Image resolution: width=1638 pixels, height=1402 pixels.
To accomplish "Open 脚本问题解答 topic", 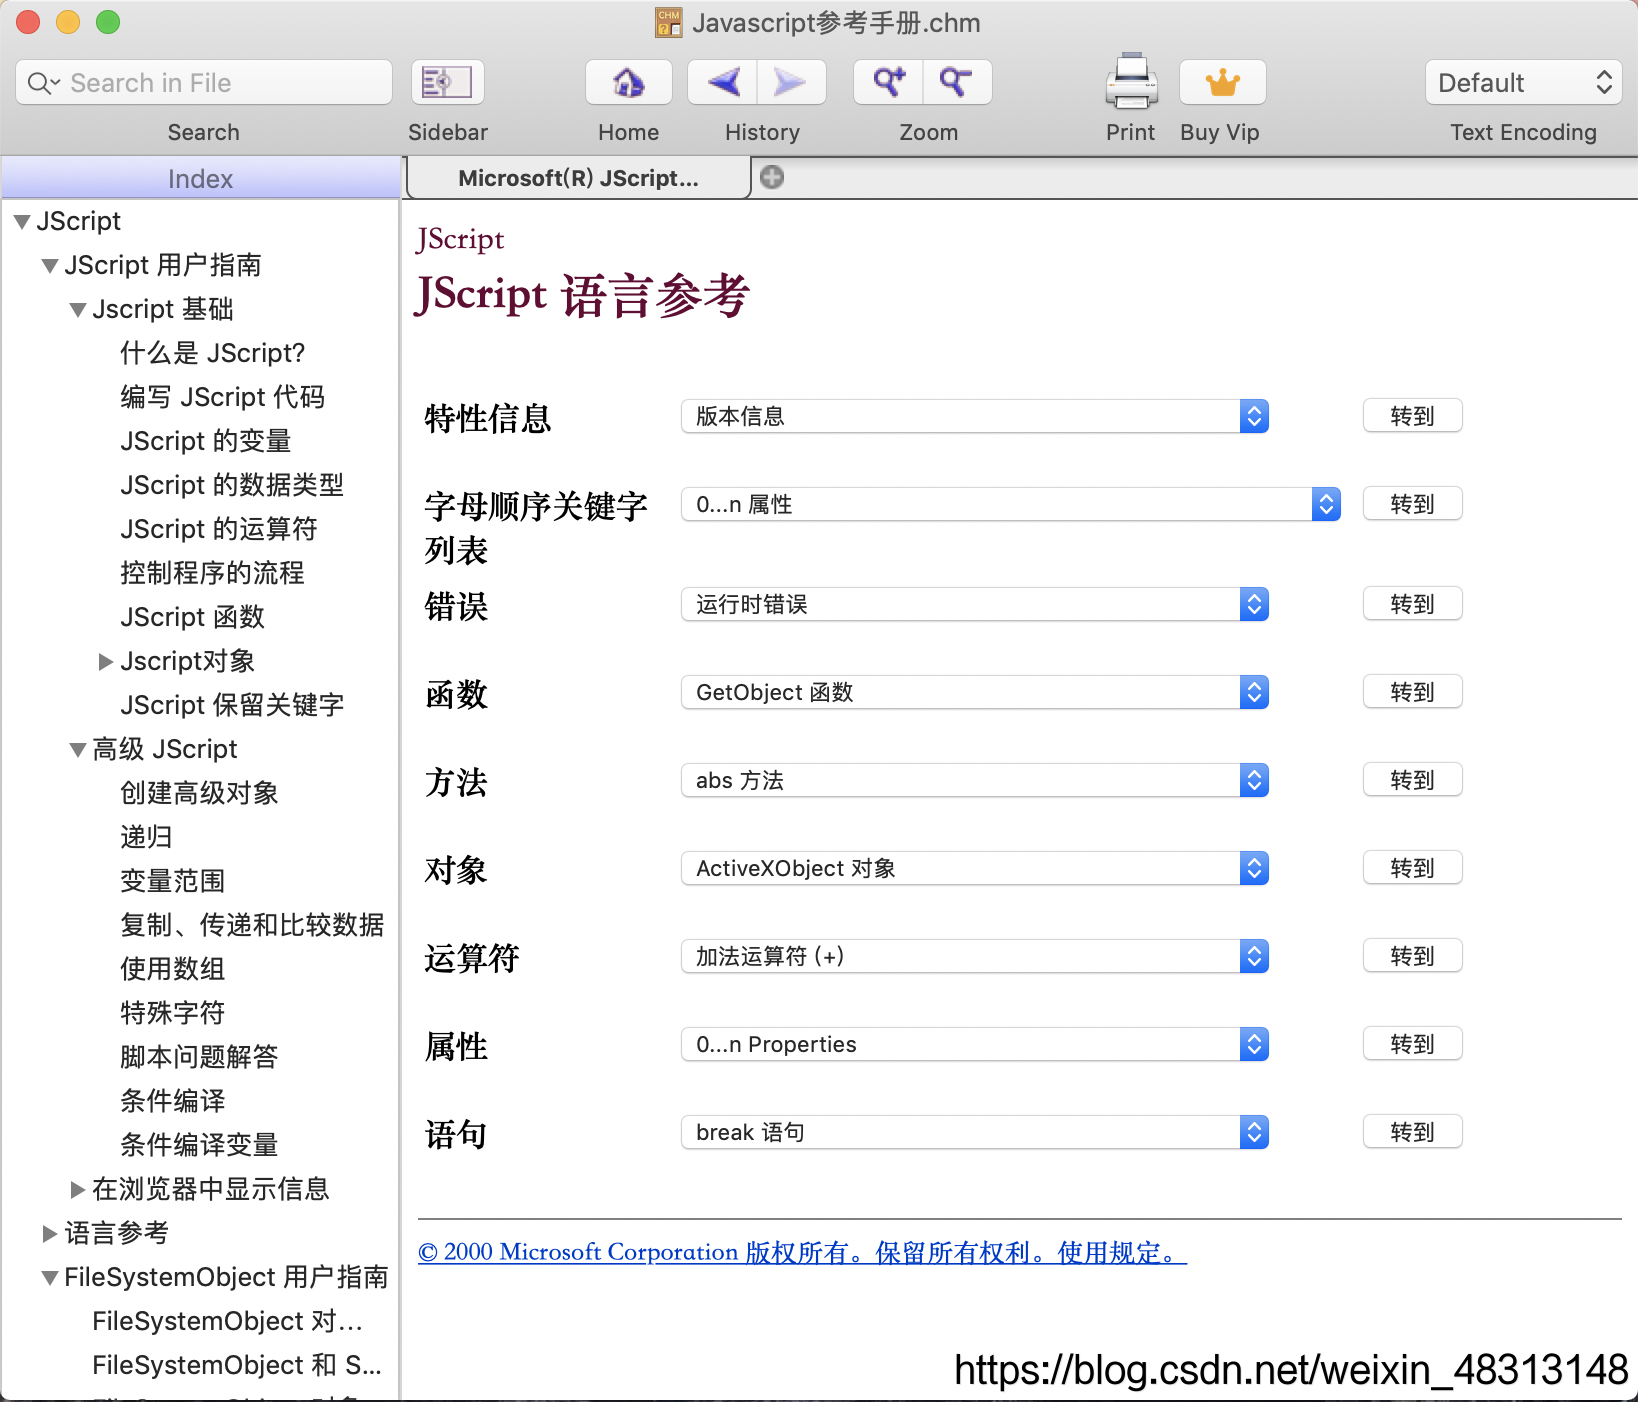I will tap(199, 1057).
